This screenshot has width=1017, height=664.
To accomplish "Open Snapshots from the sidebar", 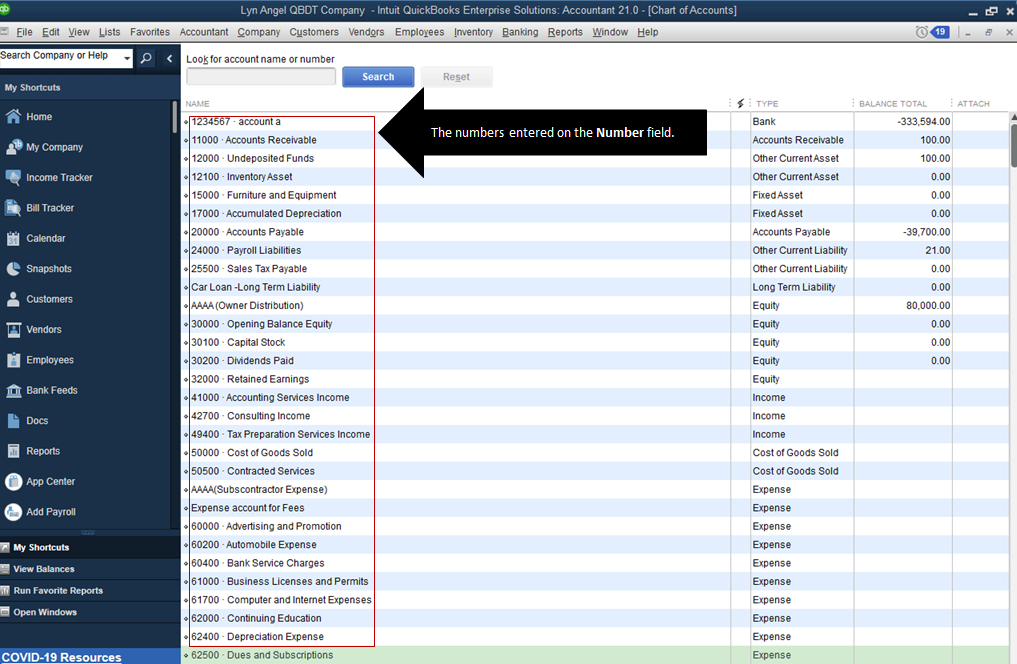I will 14,269.
